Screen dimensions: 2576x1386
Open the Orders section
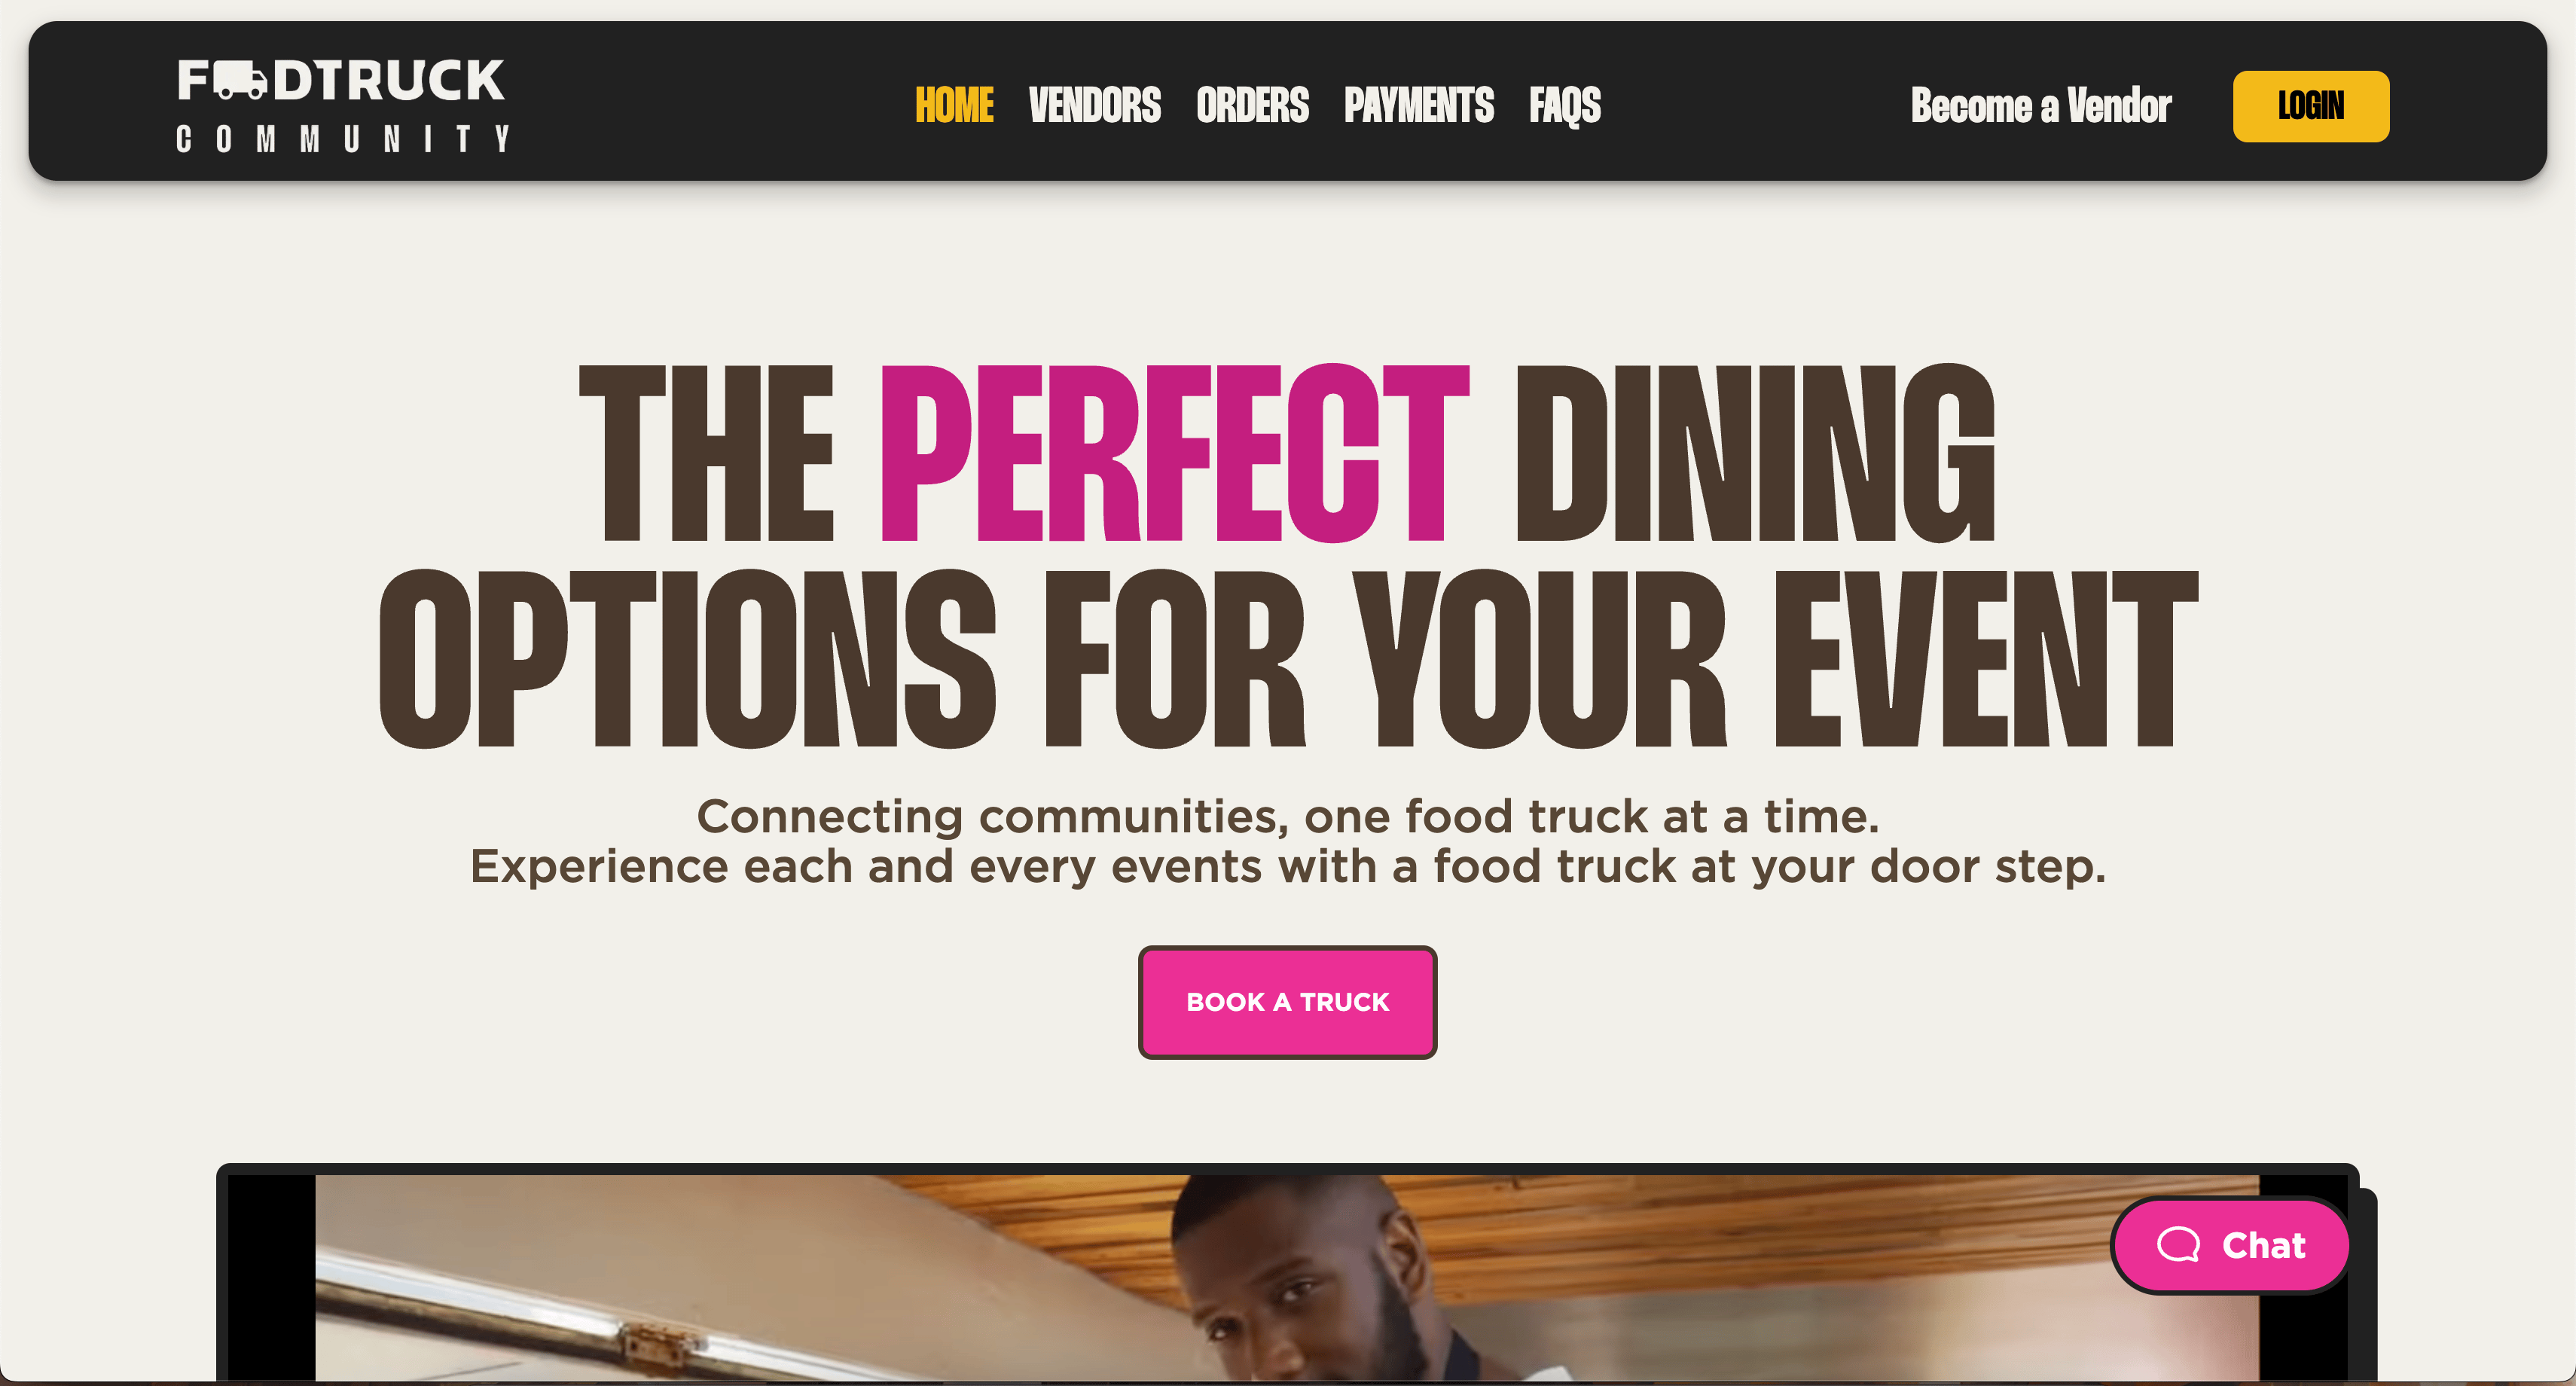pyautogui.click(x=1252, y=105)
